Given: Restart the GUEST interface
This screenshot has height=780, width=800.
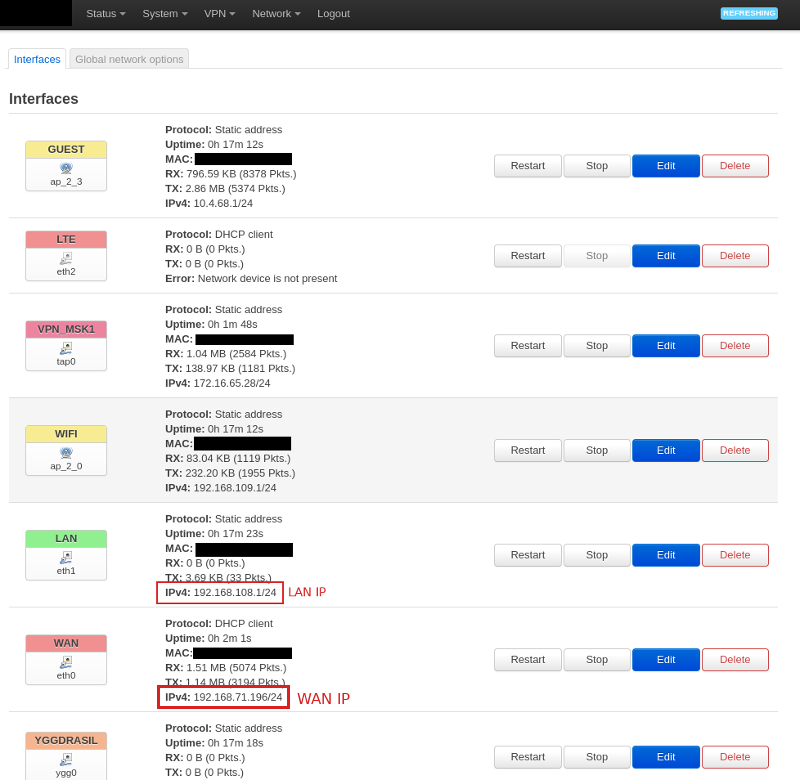Looking at the screenshot, I should pyautogui.click(x=527, y=166).
